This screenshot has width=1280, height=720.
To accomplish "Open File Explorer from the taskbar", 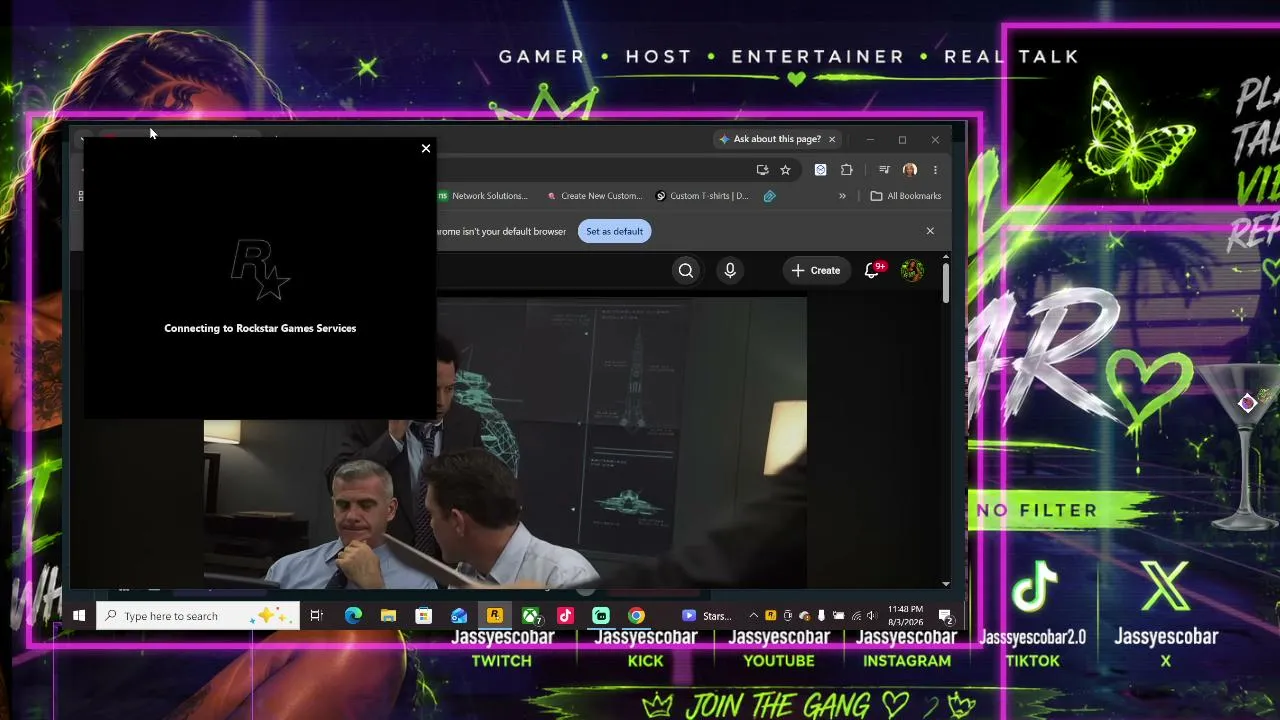I will tap(388, 616).
